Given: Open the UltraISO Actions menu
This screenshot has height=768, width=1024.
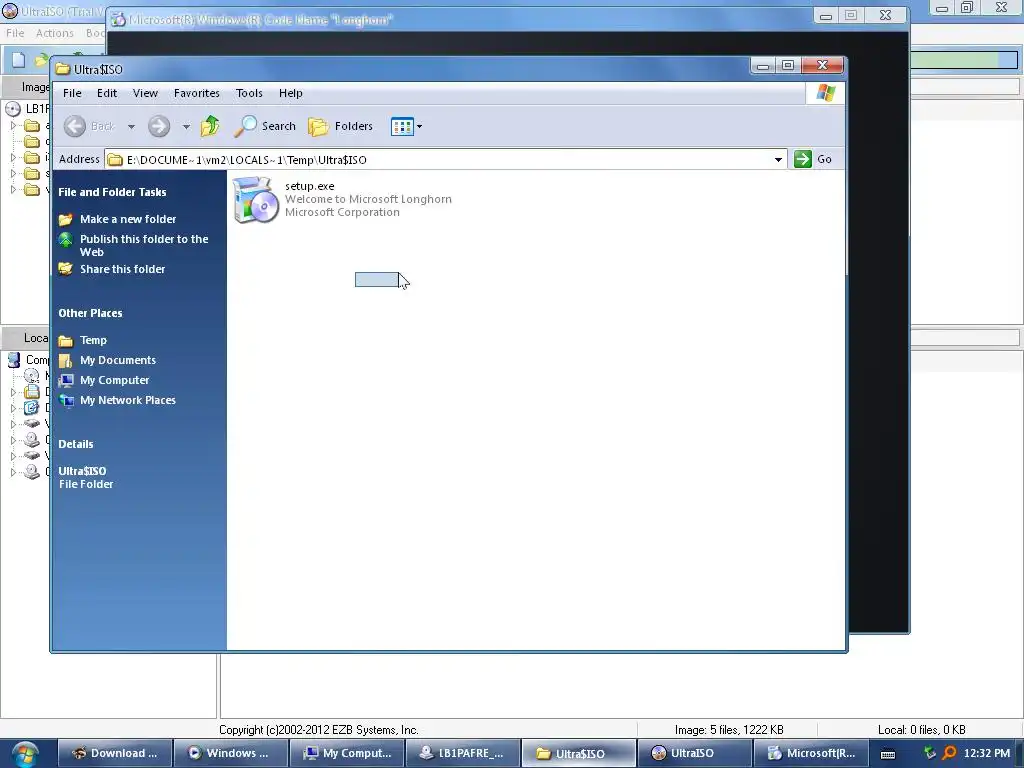Looking at the screenshot, I should click(x=55, y=33).
